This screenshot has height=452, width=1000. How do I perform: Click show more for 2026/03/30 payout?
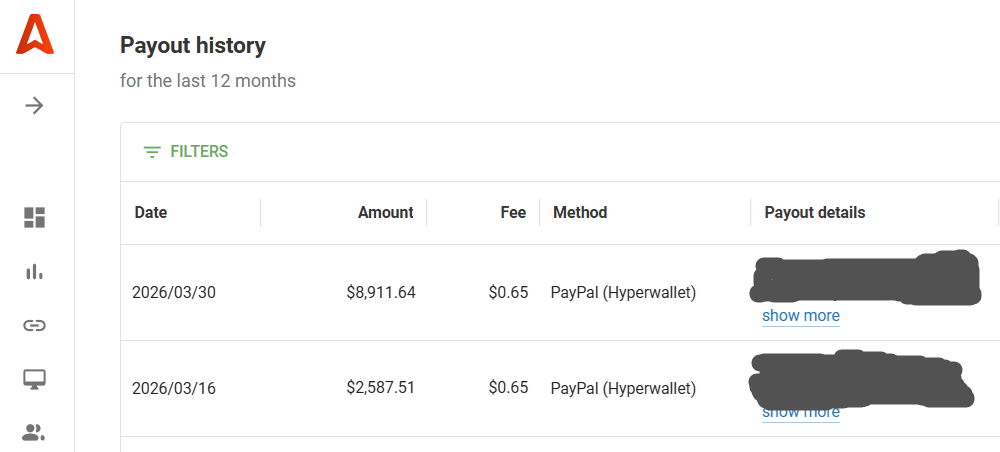pyautogui.click(x=800, y=316)
